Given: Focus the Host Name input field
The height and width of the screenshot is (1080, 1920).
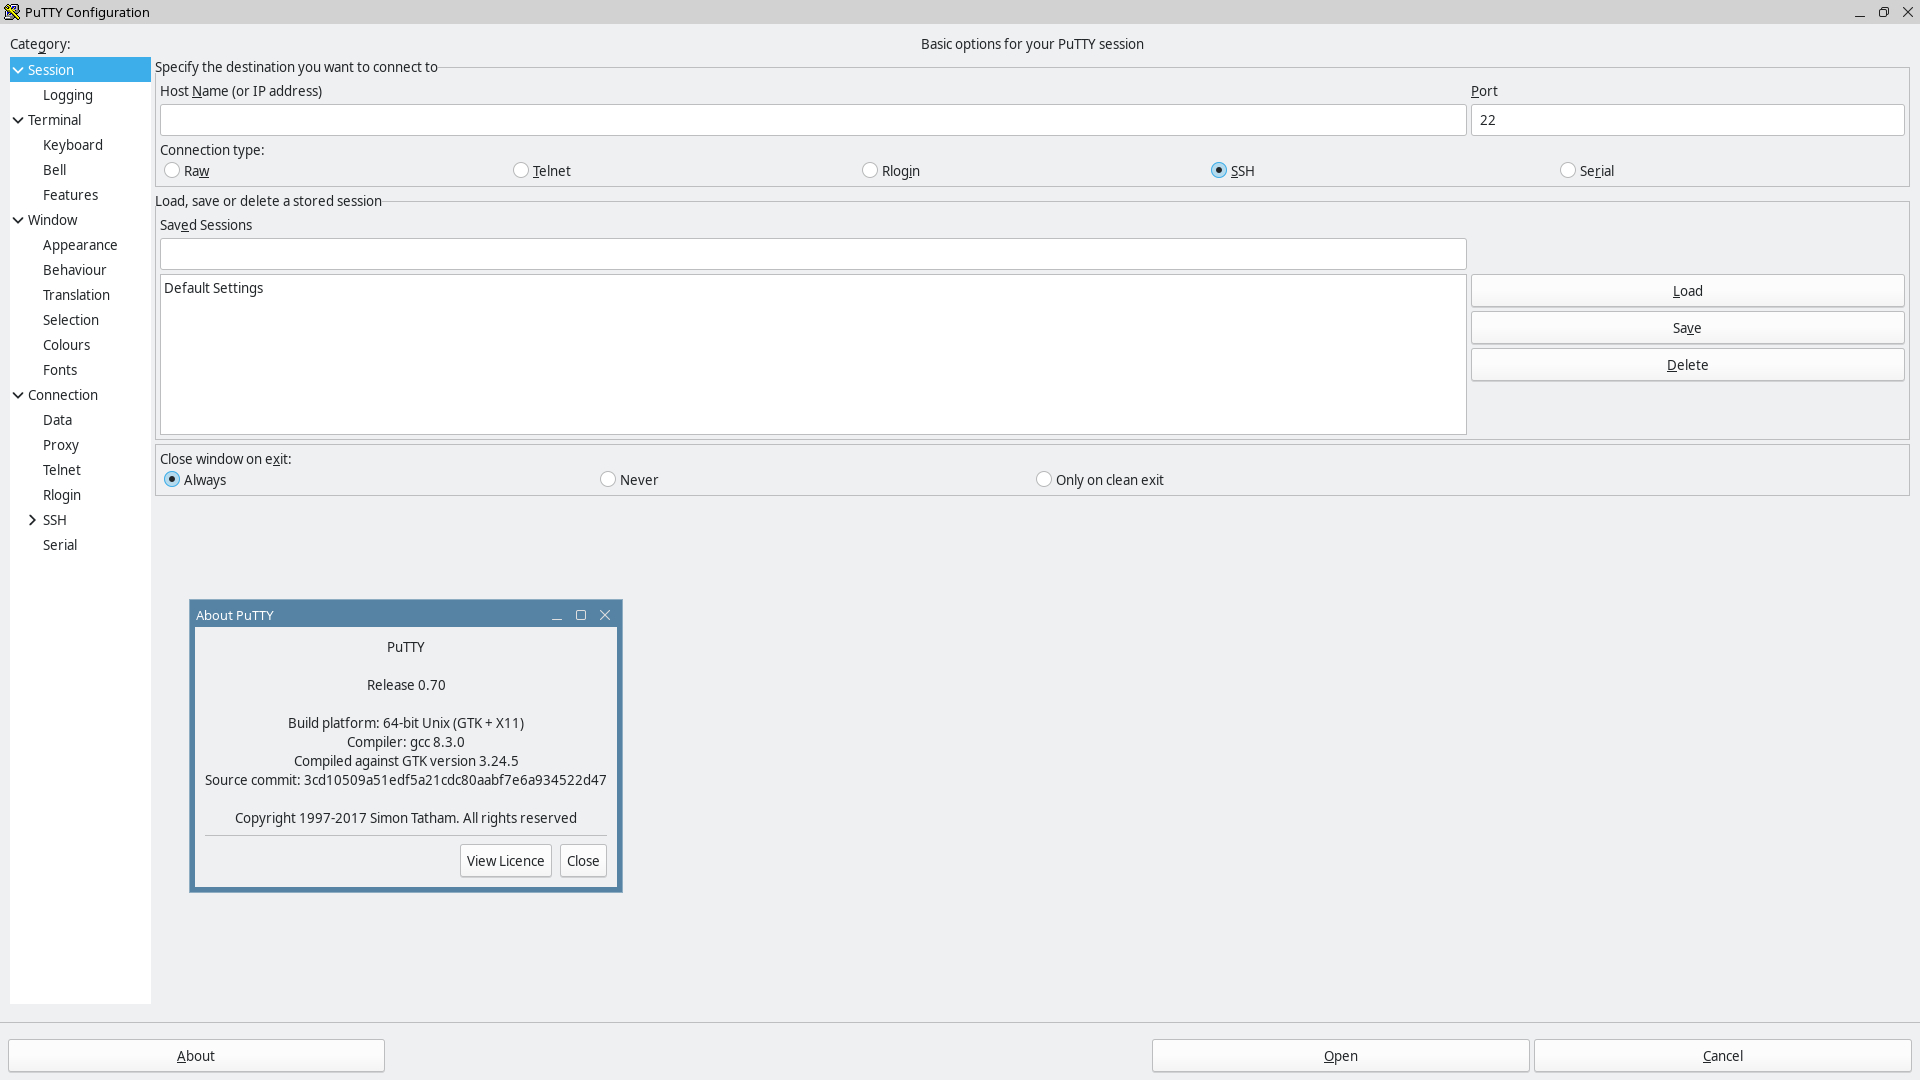Looking at the screenshot, I should 813,120.
